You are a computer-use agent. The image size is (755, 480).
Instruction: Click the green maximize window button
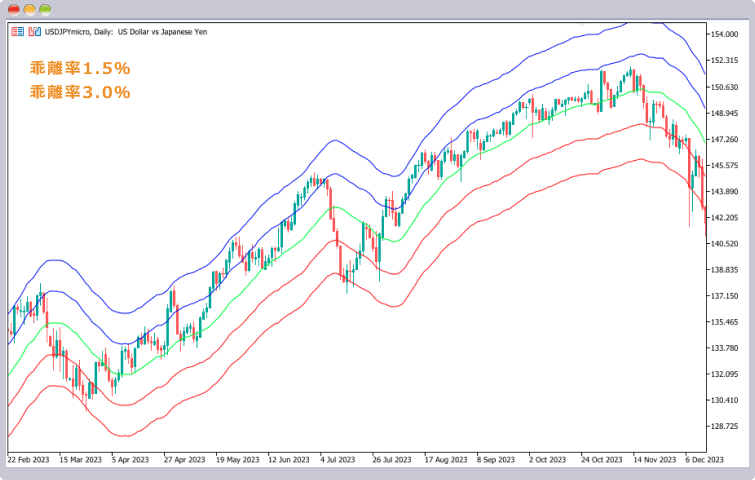[45, 9]
